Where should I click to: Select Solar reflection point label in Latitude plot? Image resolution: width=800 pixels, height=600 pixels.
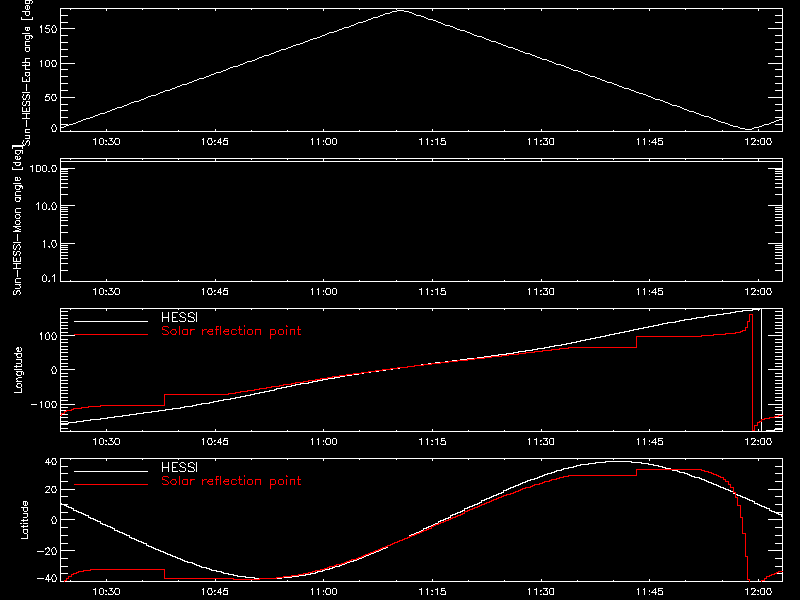[x=231, y=481]
